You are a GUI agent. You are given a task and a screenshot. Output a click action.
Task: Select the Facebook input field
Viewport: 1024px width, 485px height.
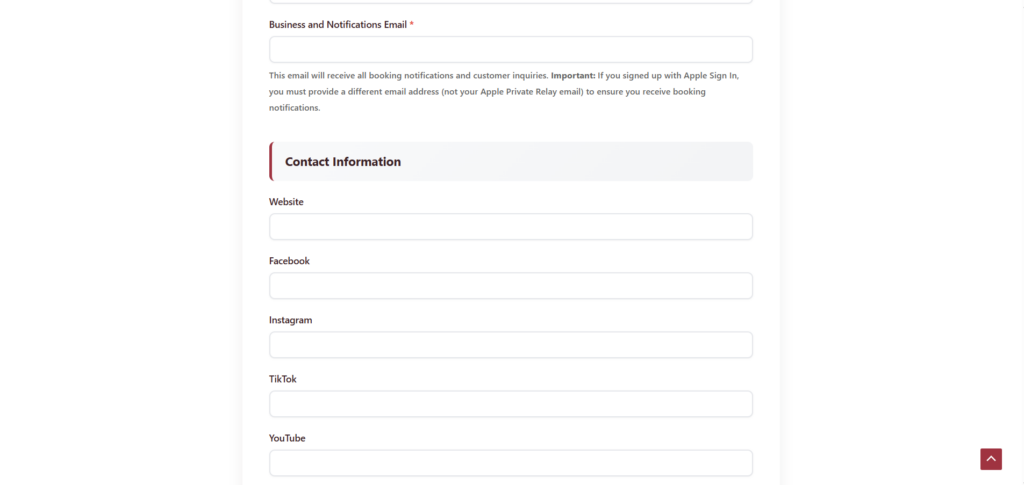pos(510,286)
